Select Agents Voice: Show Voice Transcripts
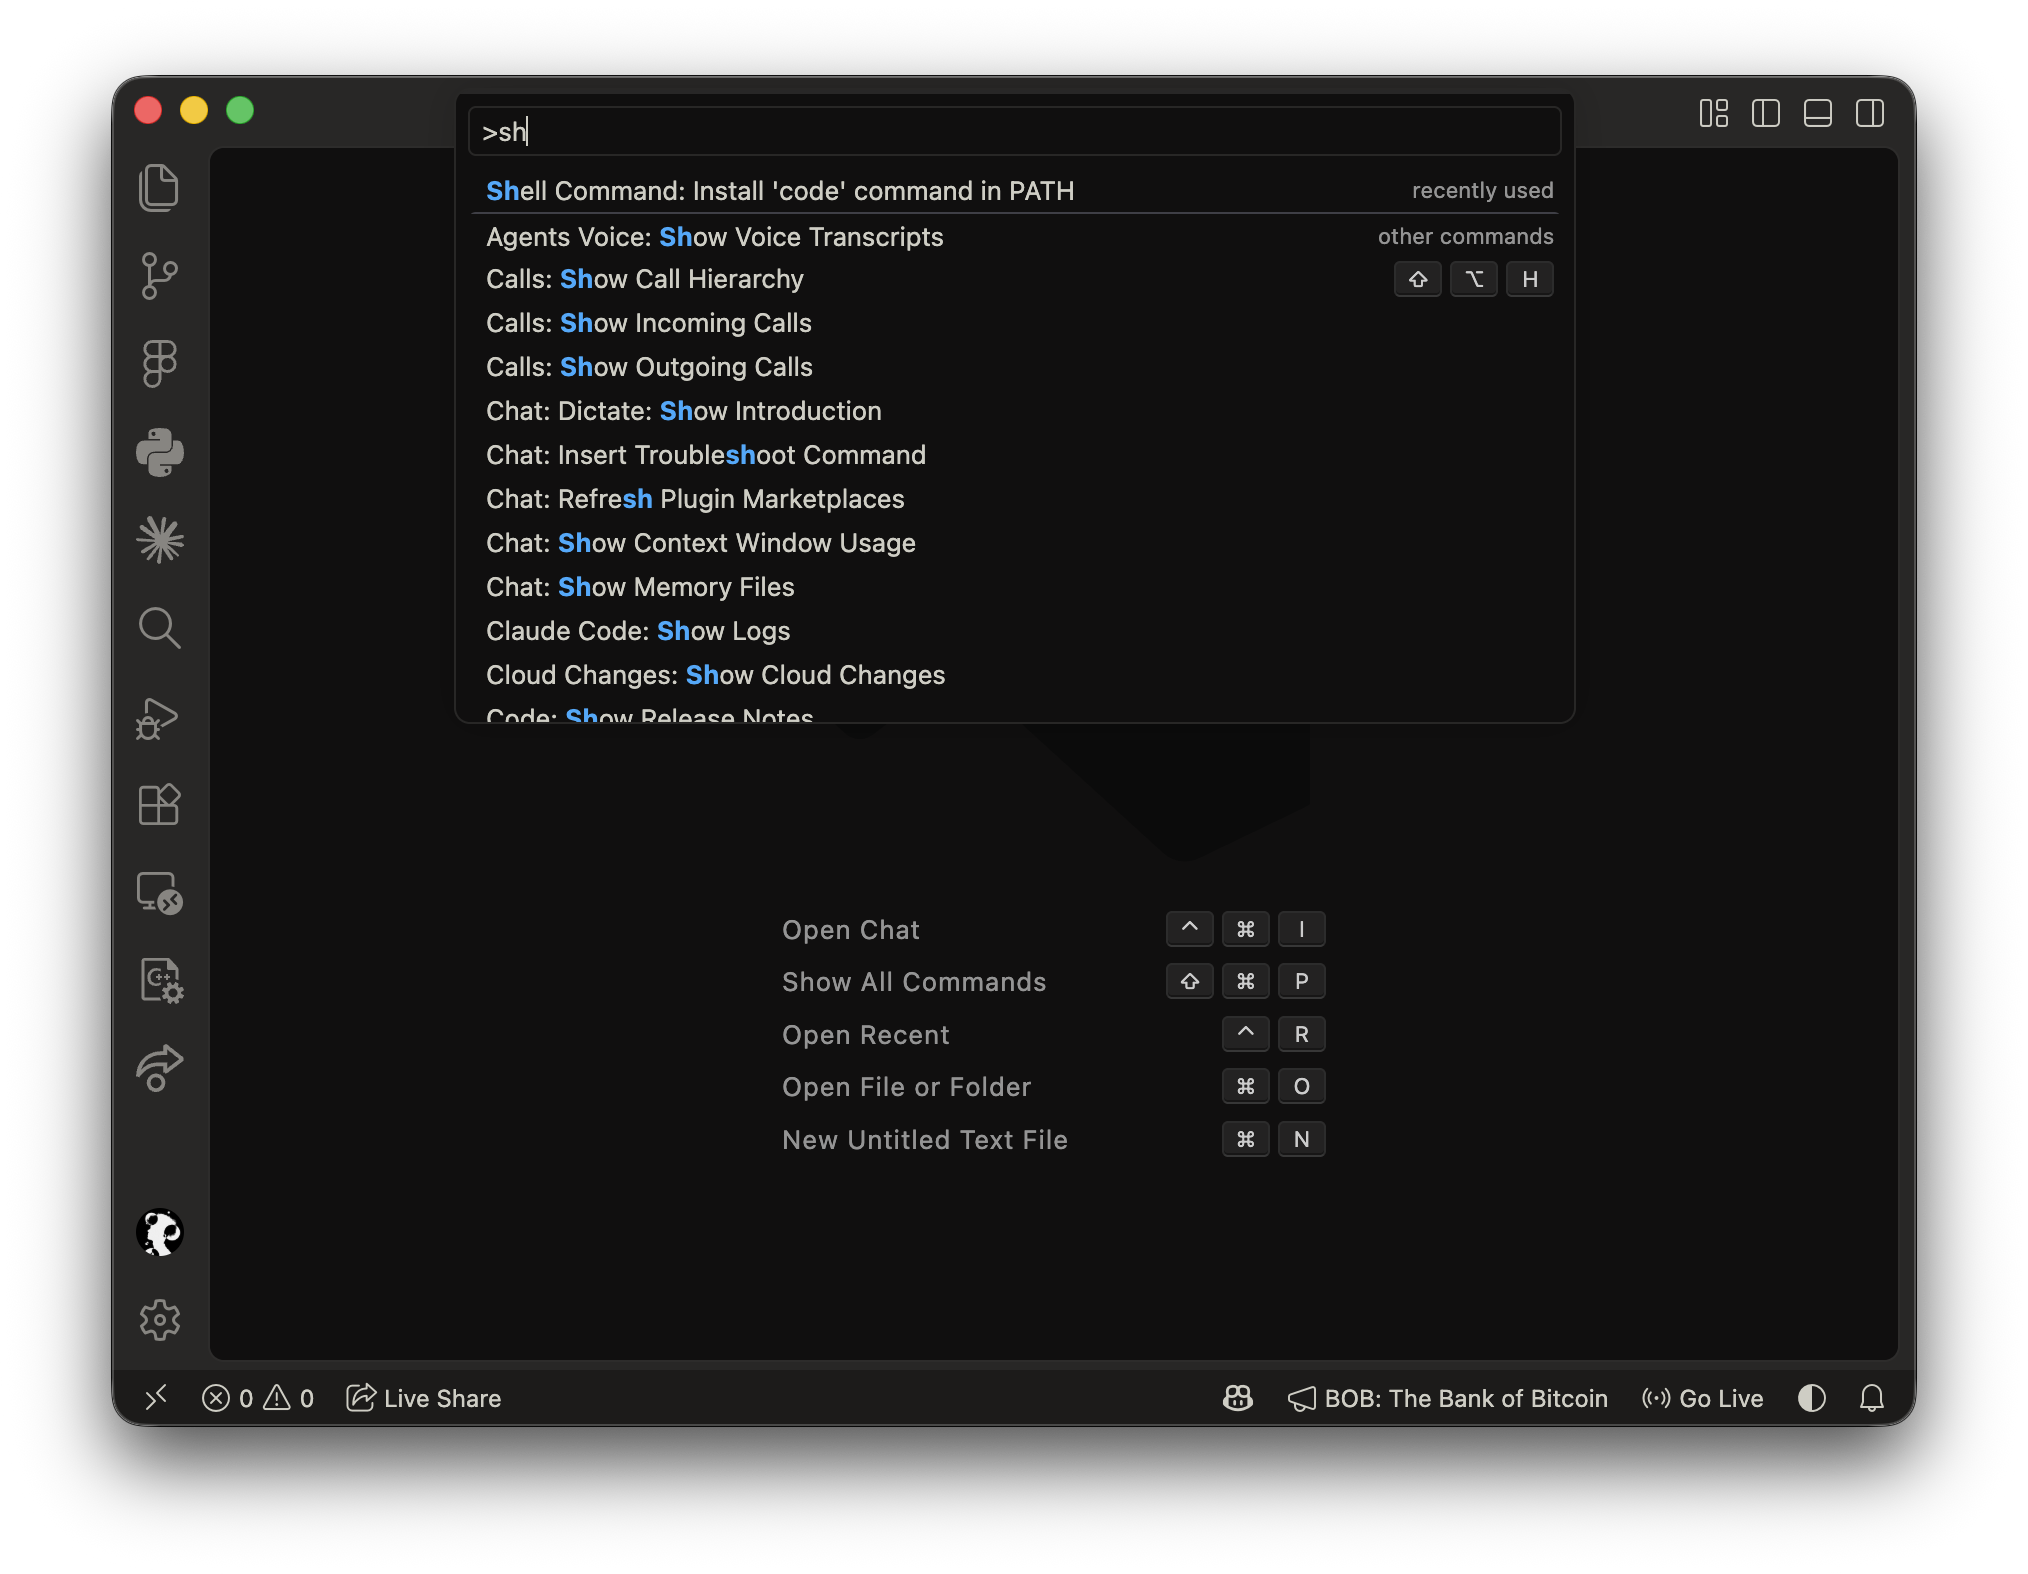2028x1574 pixels. 1014,236
